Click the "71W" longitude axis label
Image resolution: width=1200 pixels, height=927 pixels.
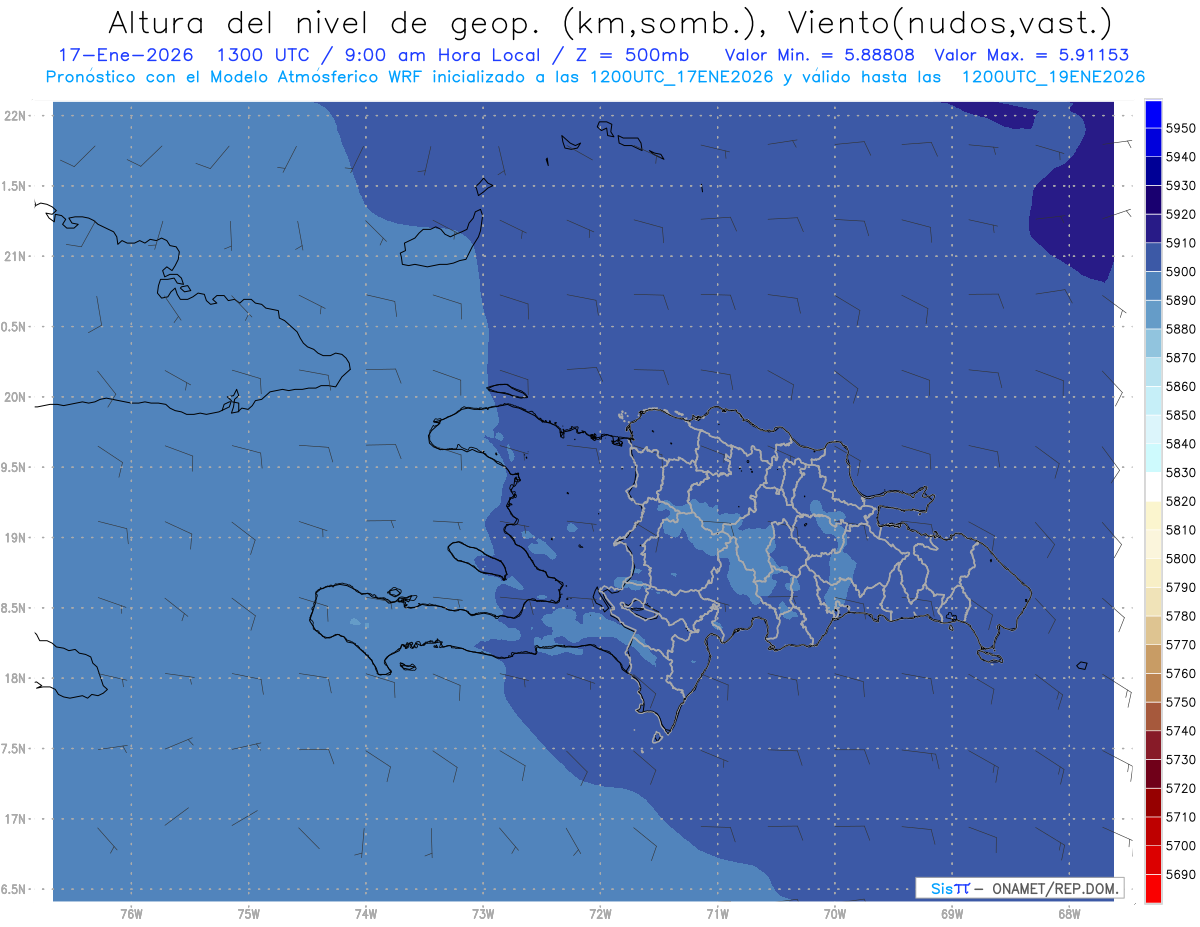(x=717, y=914)
